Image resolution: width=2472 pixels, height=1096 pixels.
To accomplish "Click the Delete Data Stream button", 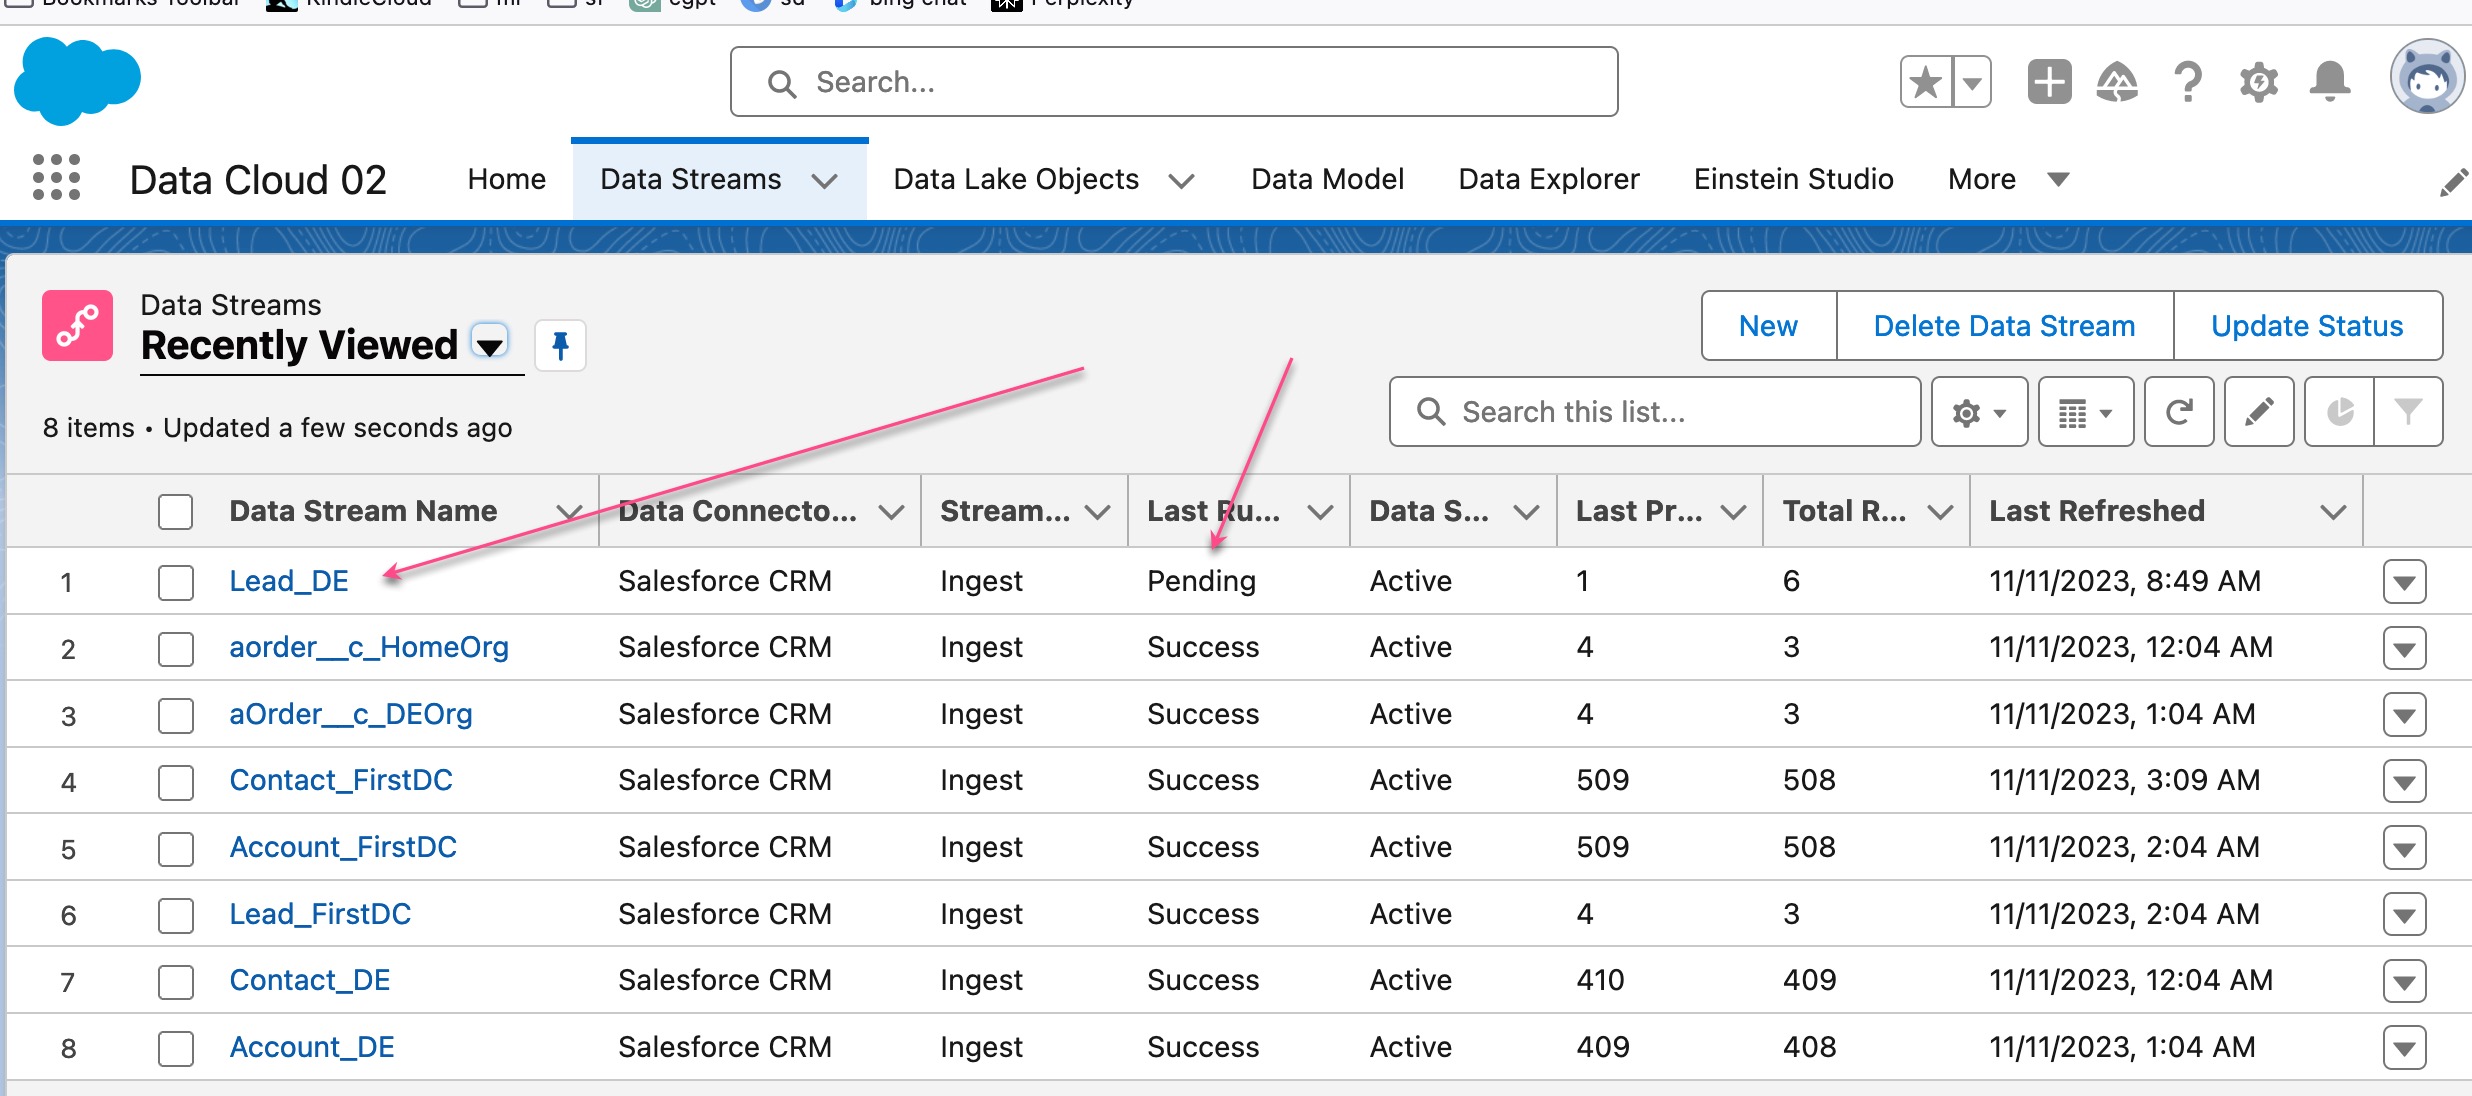I will (2004, 326).
